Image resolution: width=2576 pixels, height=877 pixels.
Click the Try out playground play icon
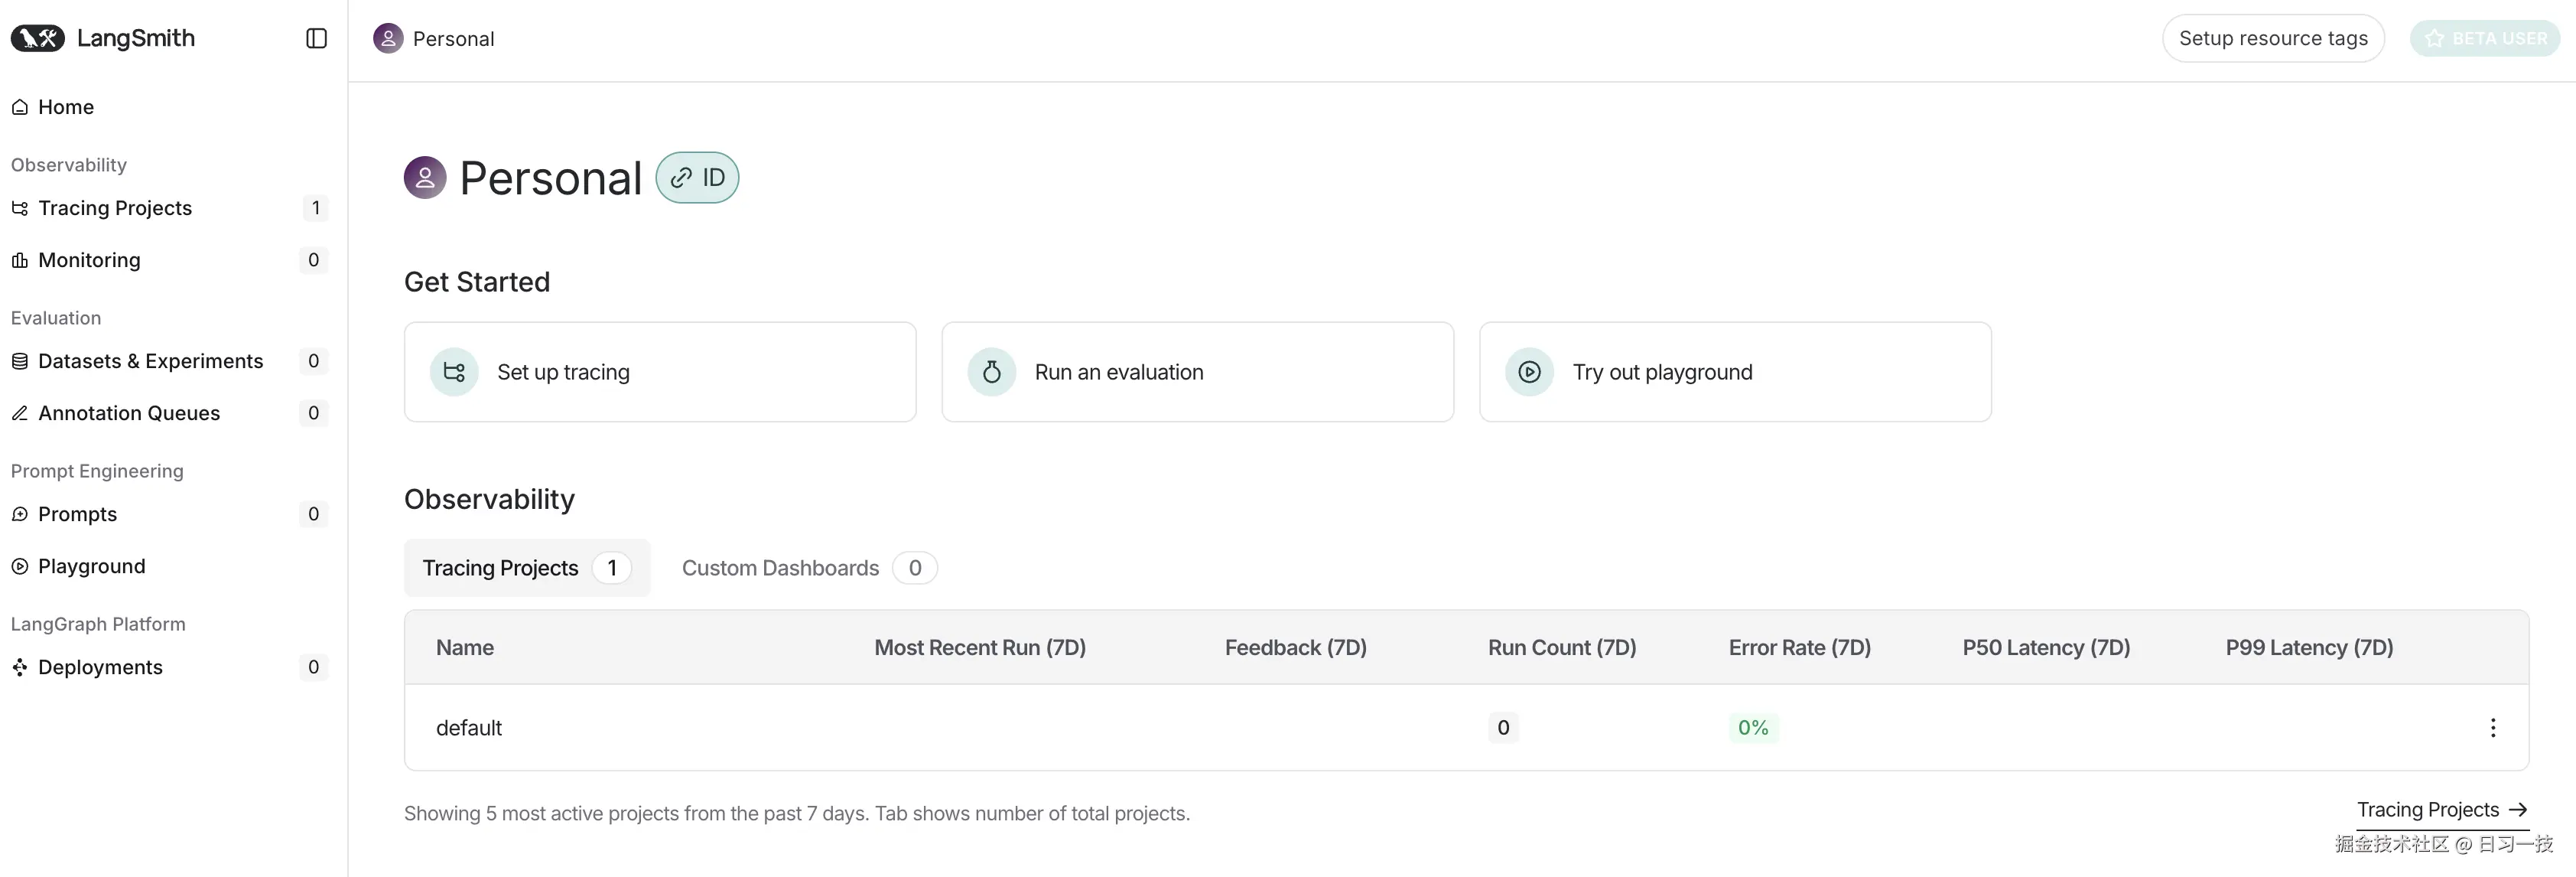1530,372
